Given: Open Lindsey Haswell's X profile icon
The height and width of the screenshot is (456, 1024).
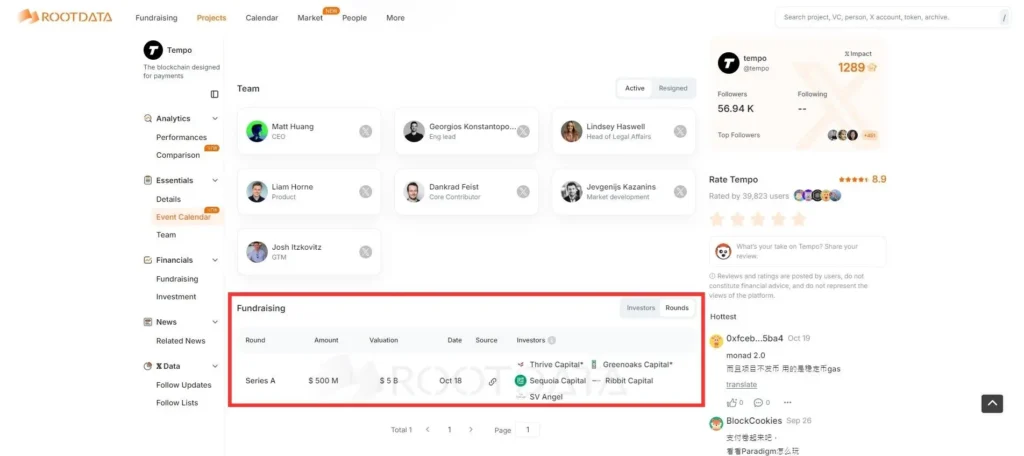Looking at the screenshot, I should (680, 131).
